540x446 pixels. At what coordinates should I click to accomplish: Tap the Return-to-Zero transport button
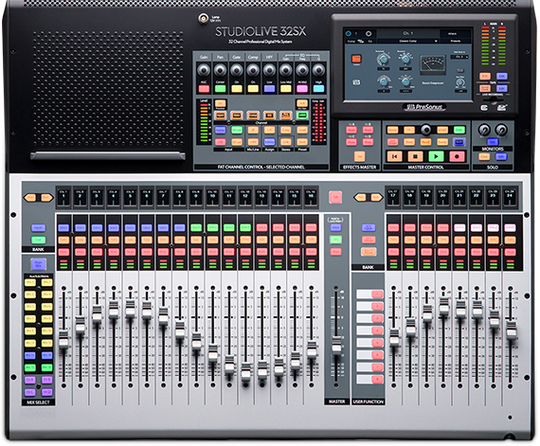click(x=395, y=156)
